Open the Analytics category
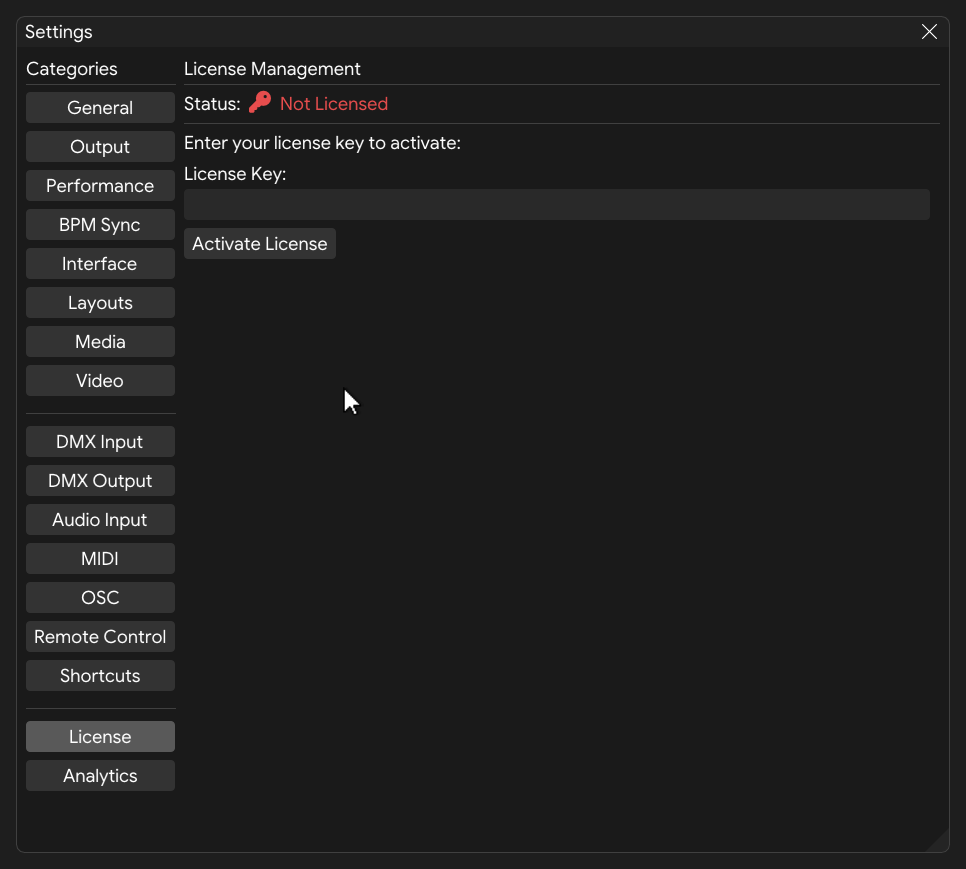The image size is (966, 869). tap(100, 775)
